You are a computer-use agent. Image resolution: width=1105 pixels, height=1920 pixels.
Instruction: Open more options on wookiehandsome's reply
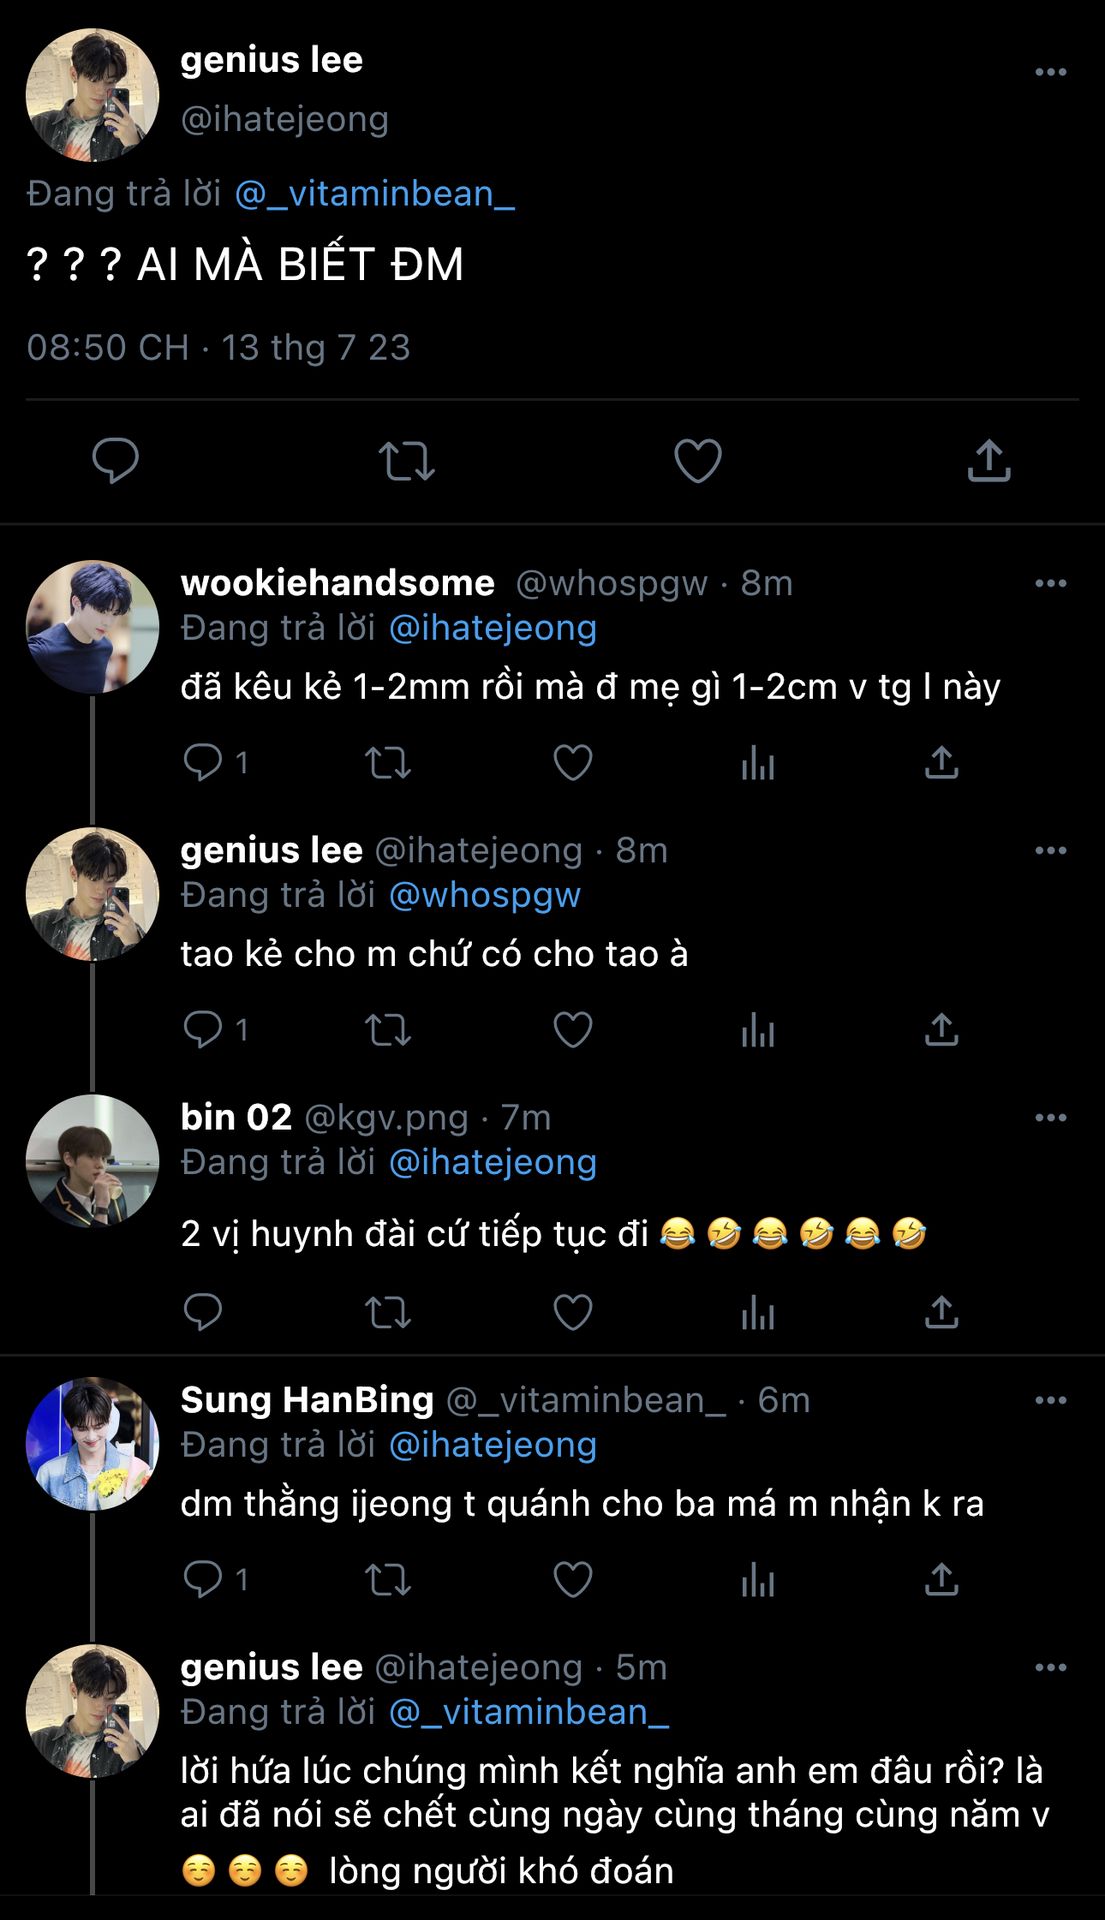coord(1050,583)
